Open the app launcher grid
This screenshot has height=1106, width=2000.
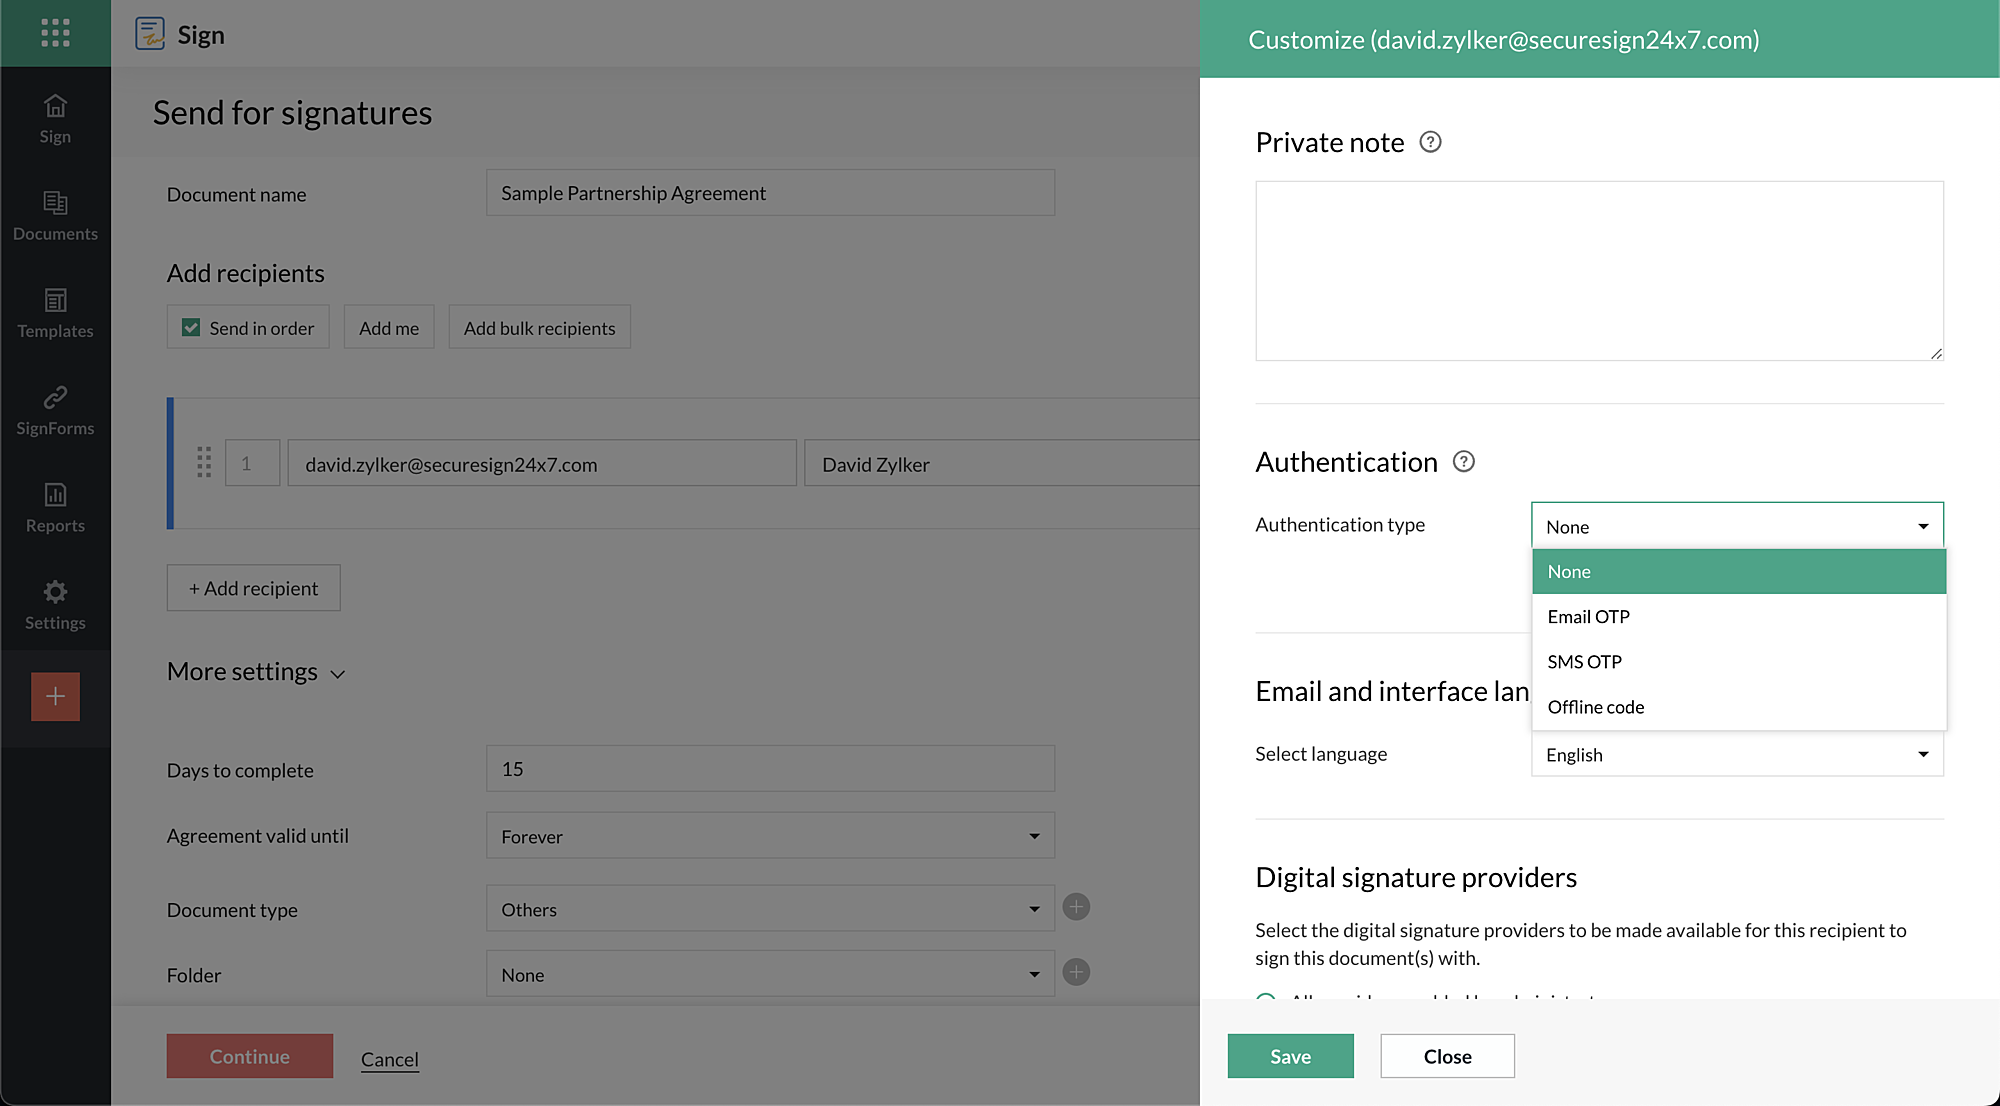[55, 33]
